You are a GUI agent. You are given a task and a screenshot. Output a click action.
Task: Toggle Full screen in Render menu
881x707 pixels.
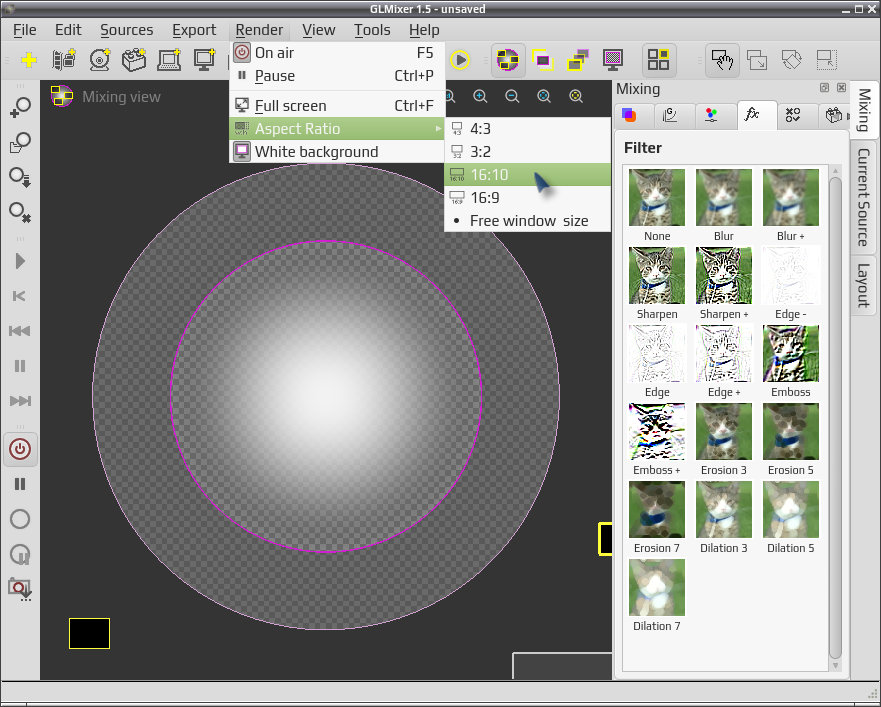[x=337, y=106]
